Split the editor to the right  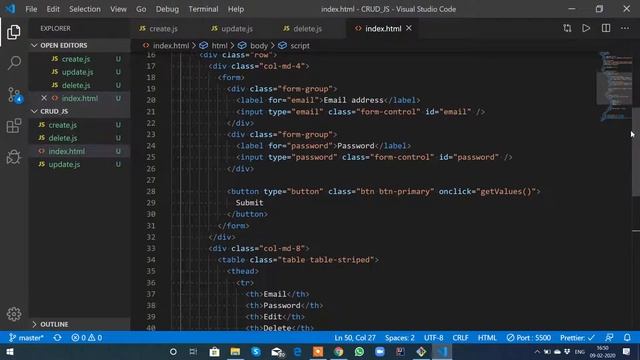606,28
